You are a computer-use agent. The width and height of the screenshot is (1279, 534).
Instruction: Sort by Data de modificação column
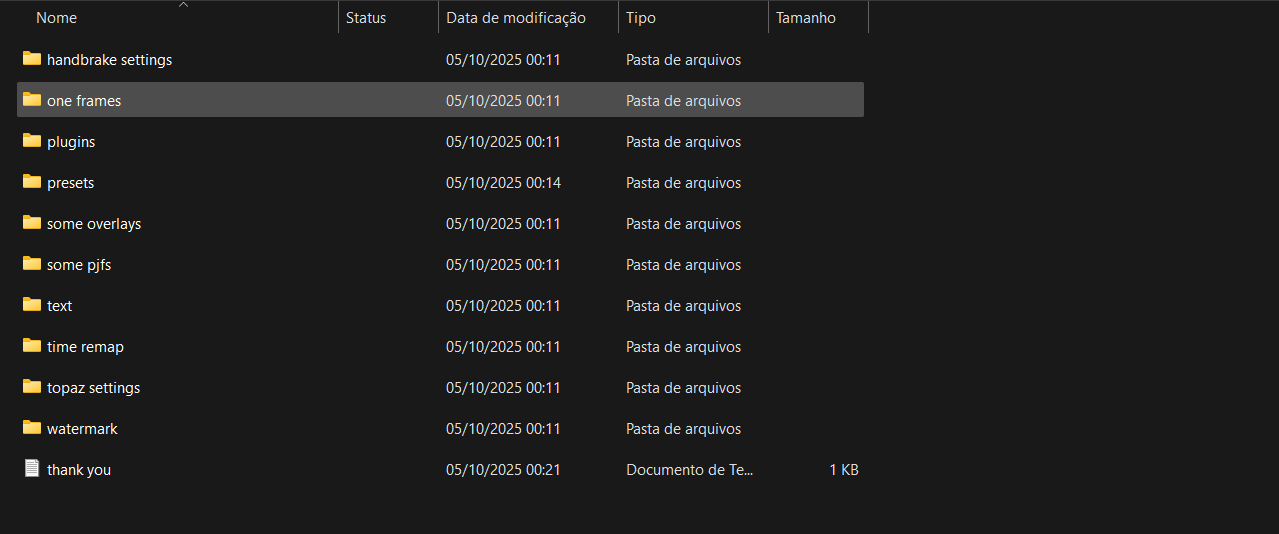516,18
